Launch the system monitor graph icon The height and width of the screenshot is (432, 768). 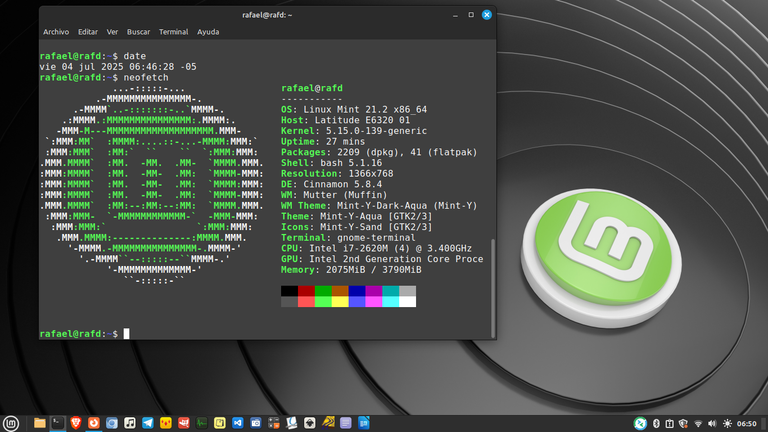(202, 423)
